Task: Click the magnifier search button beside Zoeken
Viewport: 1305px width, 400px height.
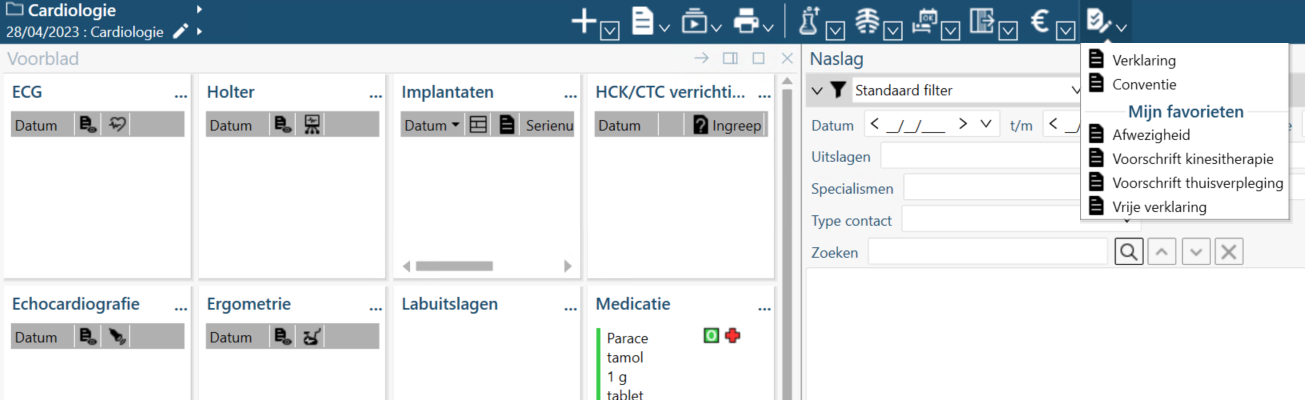Action: click(1128, 252)
